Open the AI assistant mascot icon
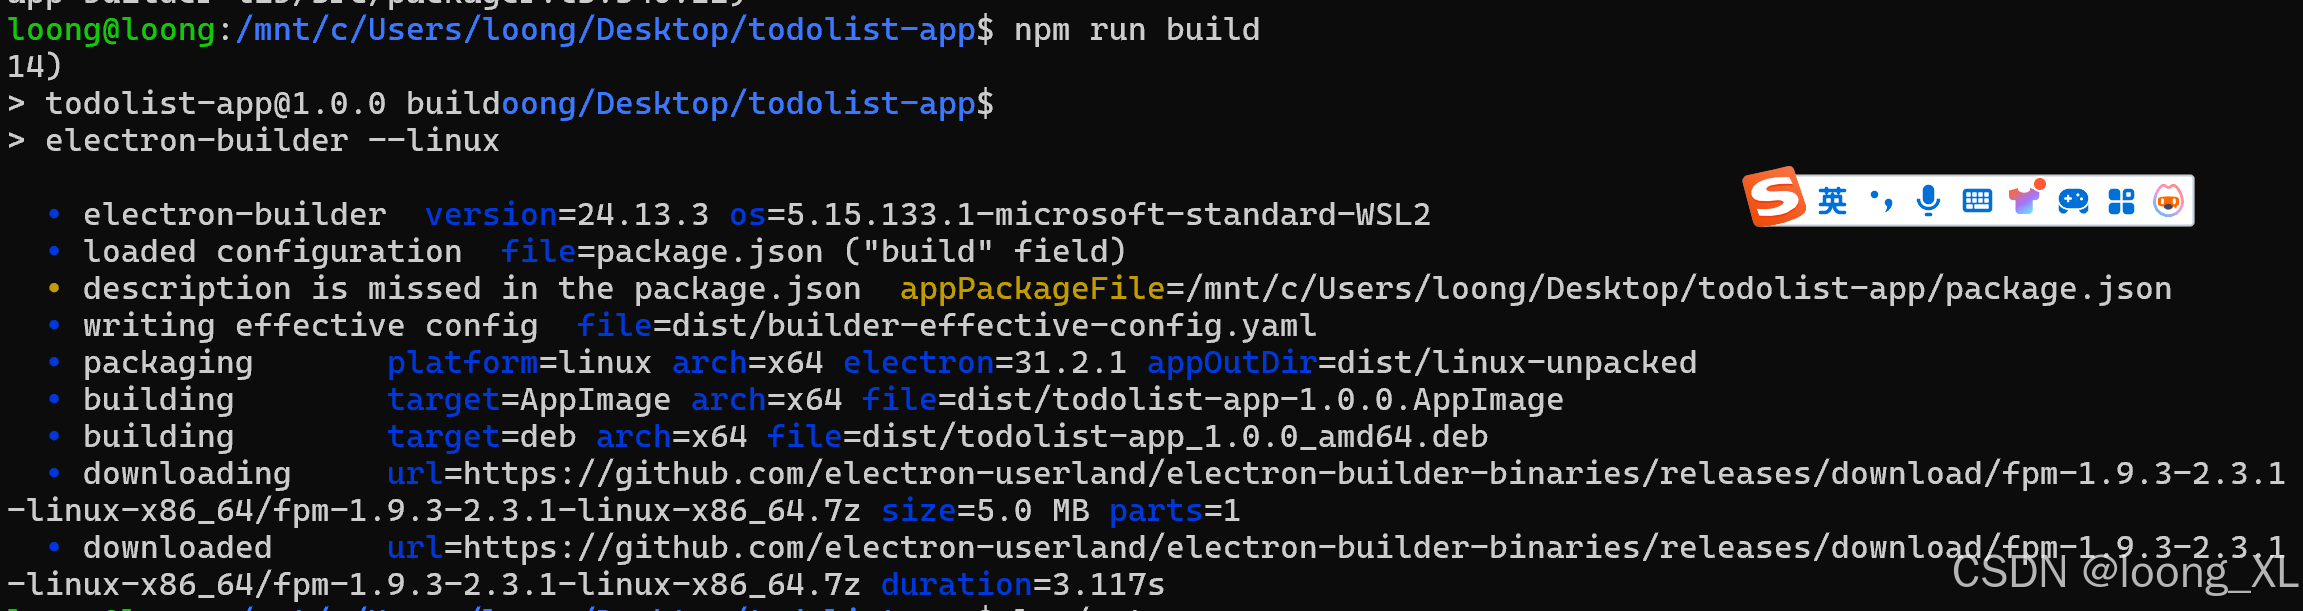Image resolution: width=2303 pixels, height=611 pixels. [x=2168, y=201]
